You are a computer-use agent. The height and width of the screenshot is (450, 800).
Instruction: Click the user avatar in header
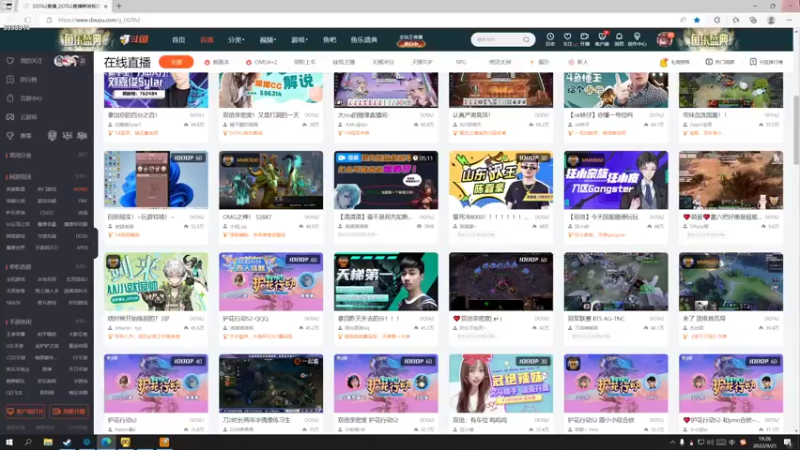click(664, 39)
